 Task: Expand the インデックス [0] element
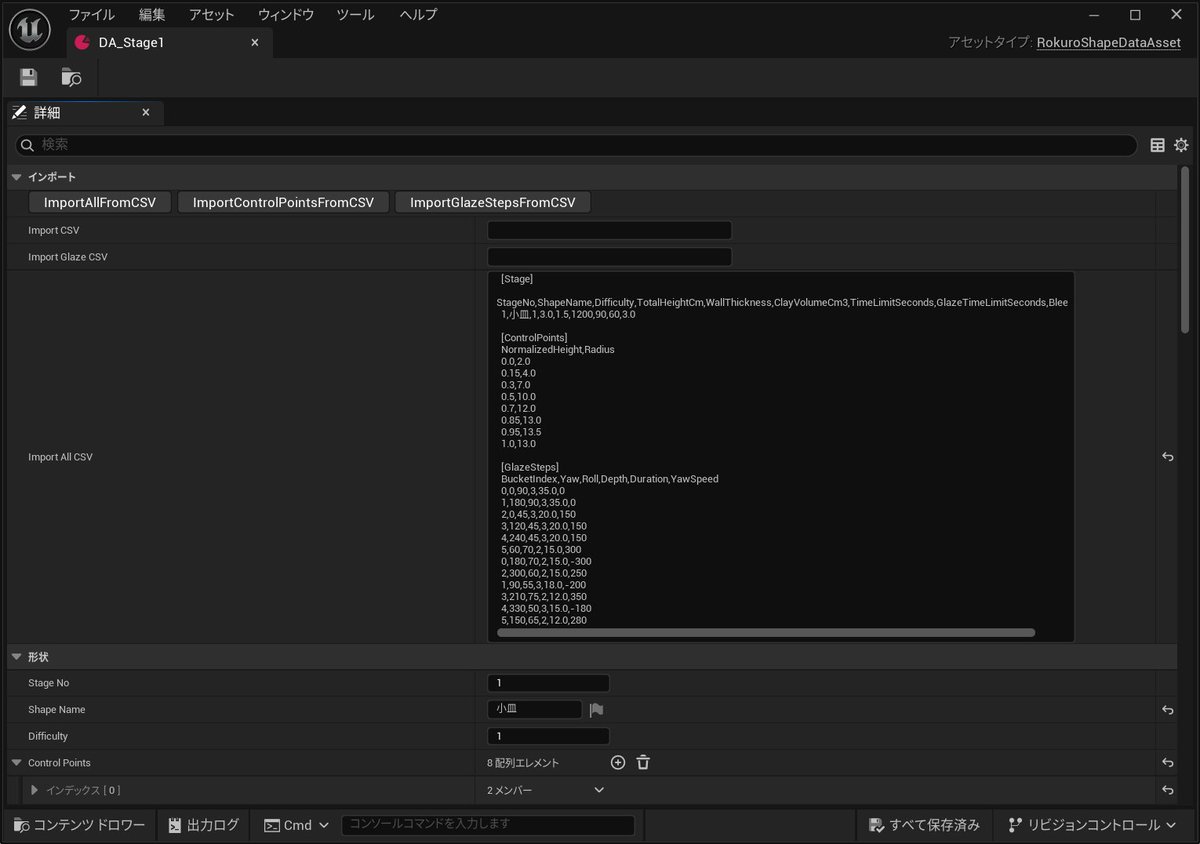click(35, 790)
